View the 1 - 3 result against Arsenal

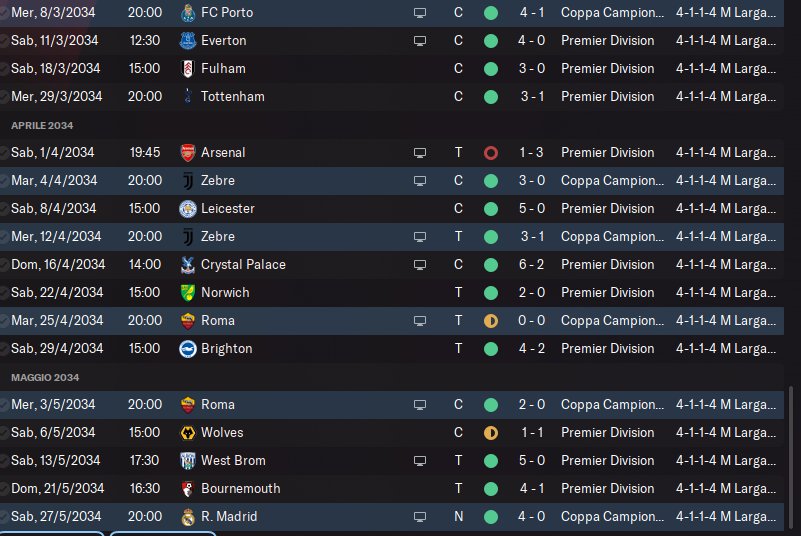(532, 153)
